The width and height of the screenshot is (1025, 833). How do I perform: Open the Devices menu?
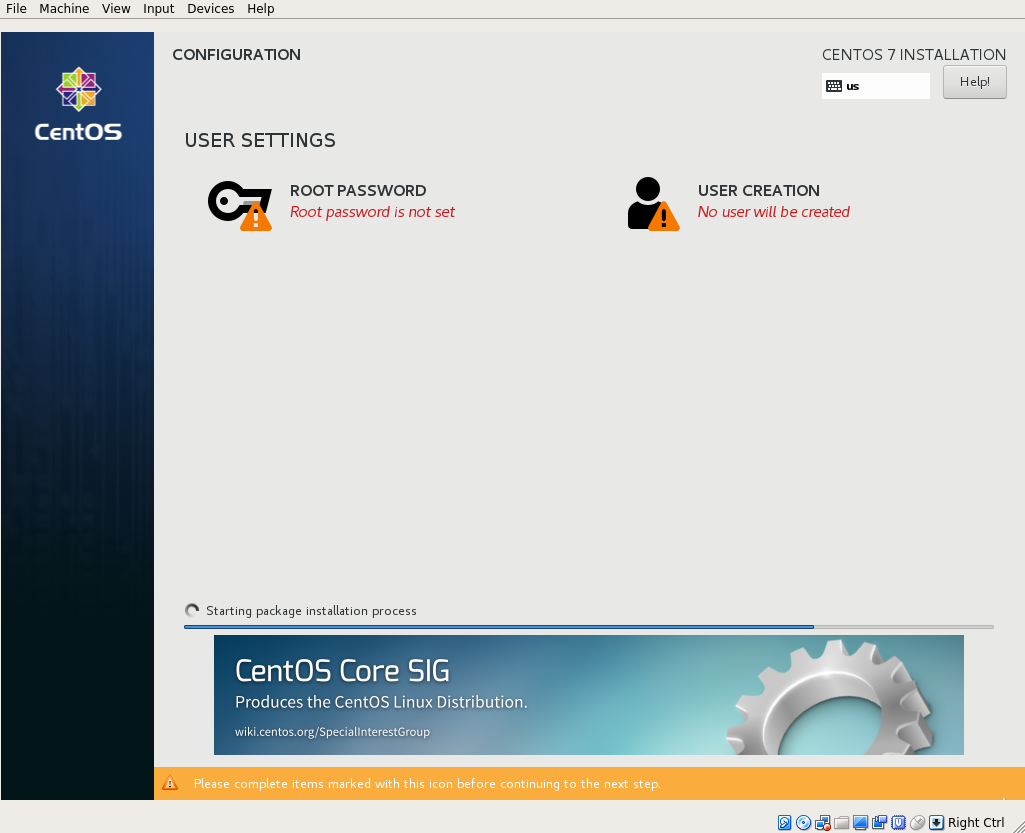point(210,8)
